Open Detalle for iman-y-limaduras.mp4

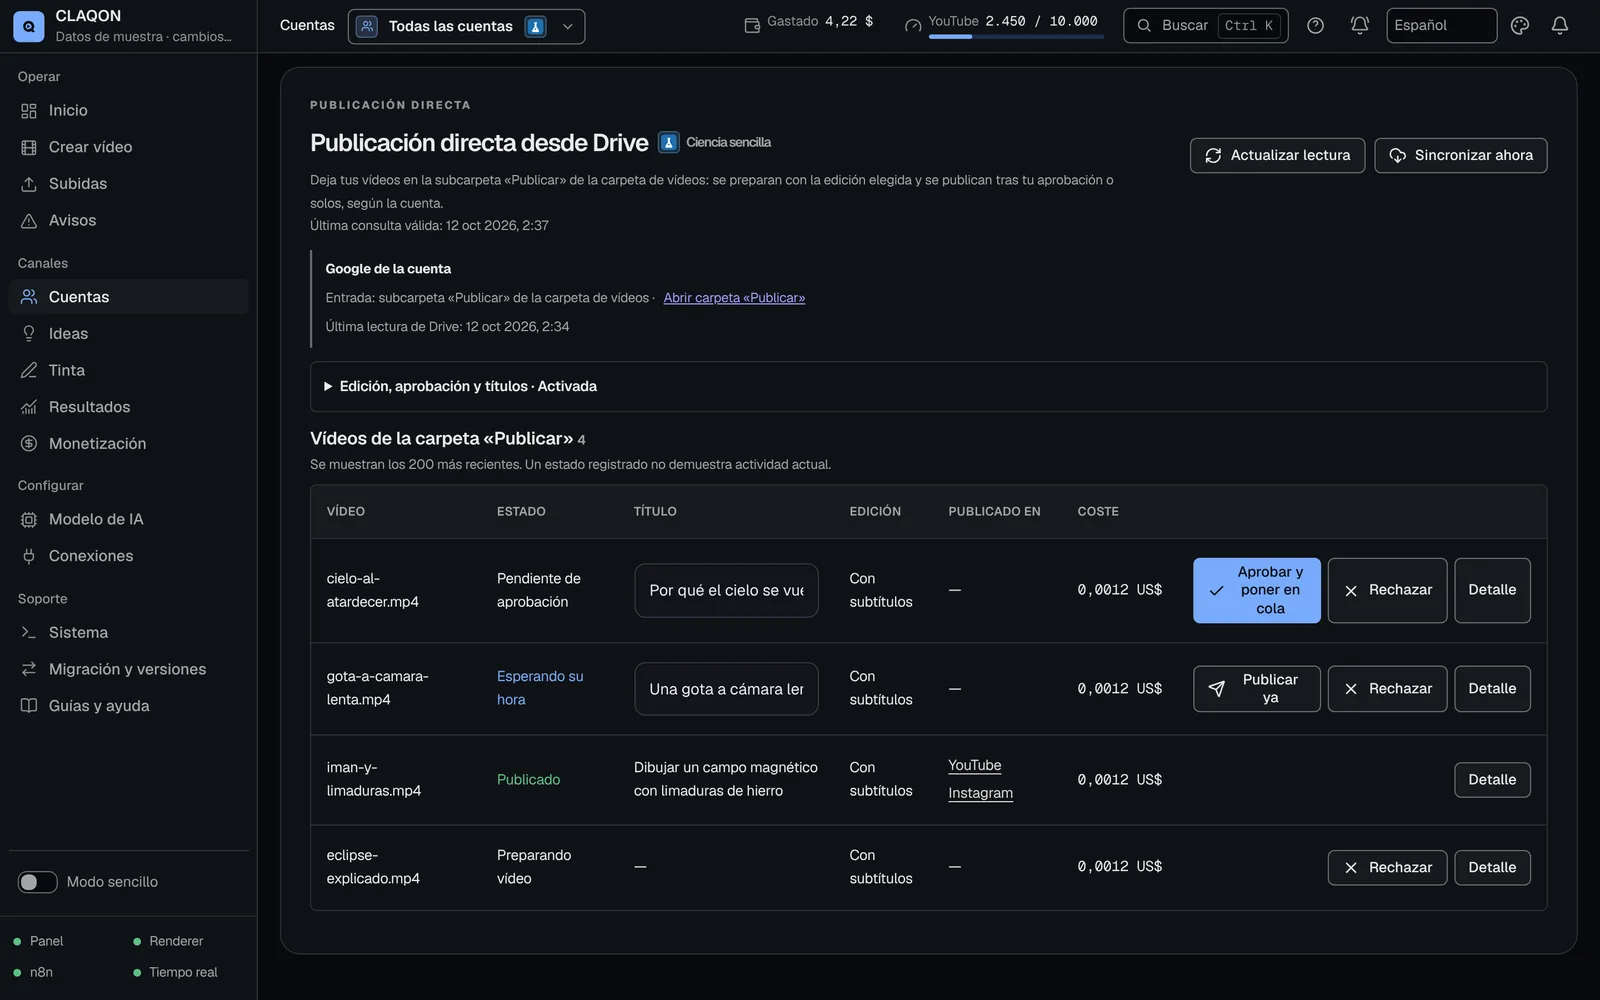[x=1492, y=780]
